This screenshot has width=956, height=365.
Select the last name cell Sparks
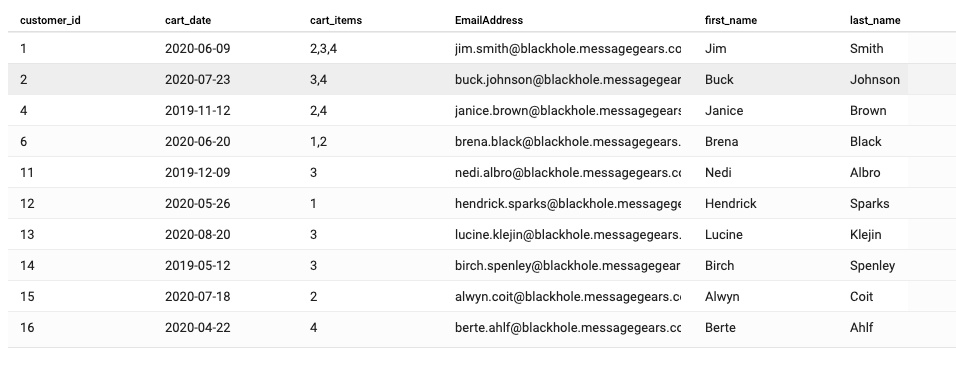(x=869, y=204)
